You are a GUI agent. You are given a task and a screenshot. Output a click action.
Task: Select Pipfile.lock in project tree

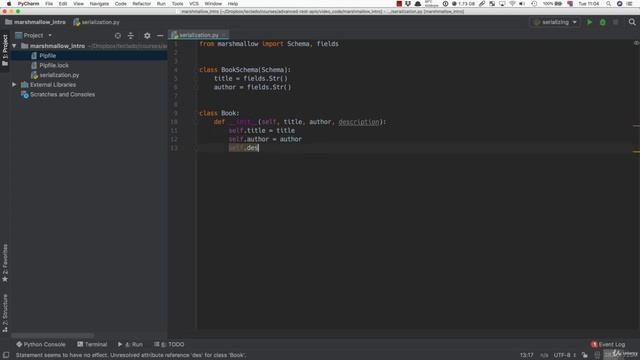click(54, 65)
